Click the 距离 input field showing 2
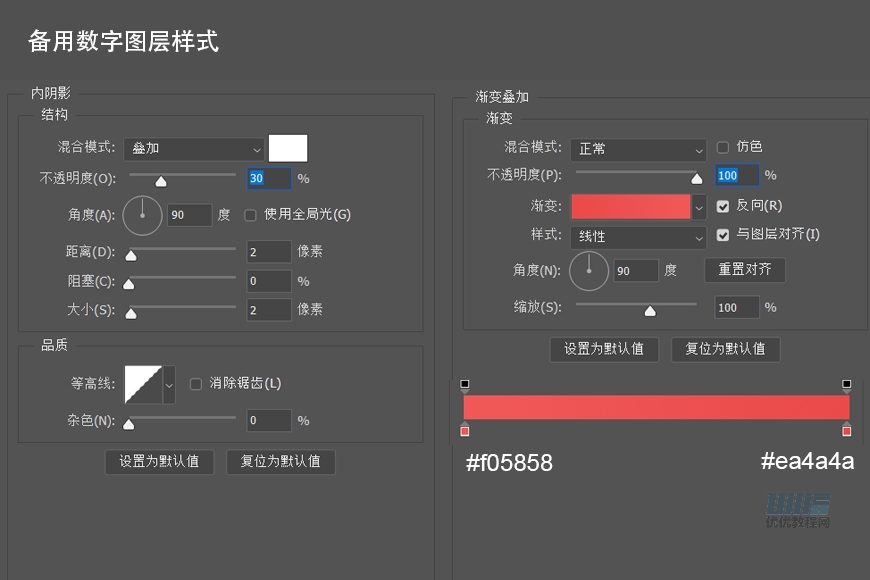This screenshot has height=580, width=870. click(268, 252)
